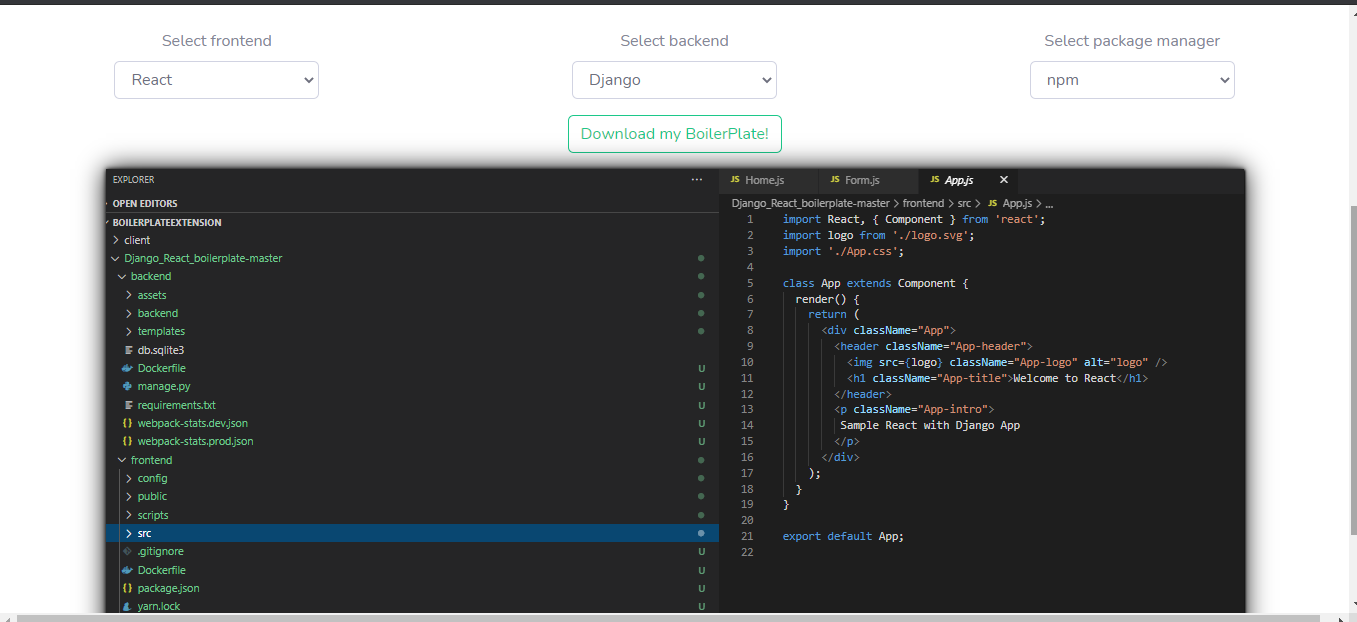Screen dimensions: 1357x622
Task: Open yarn.lock in the Explorer
Action: (159, 606)
